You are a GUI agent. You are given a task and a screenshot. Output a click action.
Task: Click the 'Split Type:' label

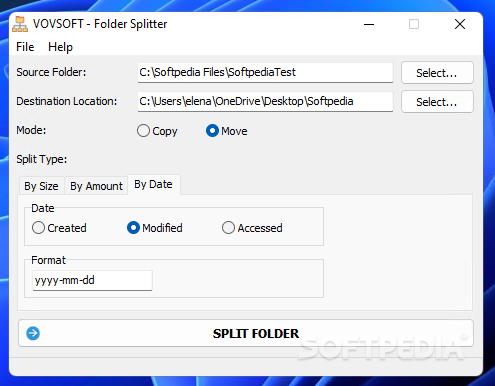pos(42,159)
